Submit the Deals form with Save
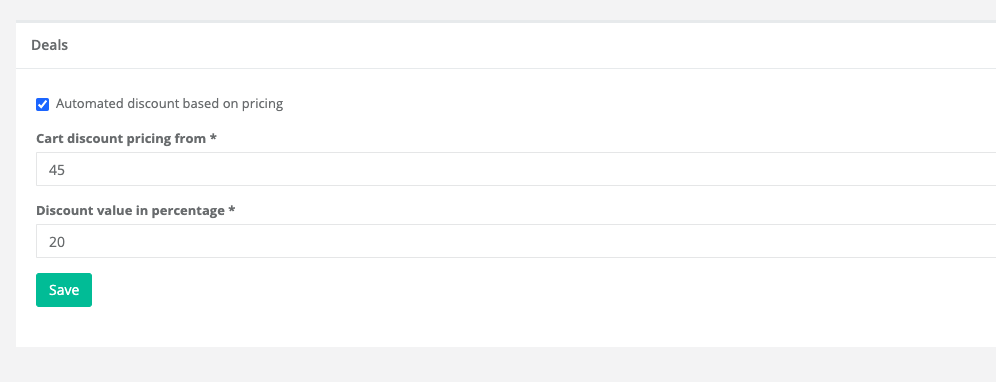This screenshot has height=382, width=996. pyautogui.click(x=64, y=290)
